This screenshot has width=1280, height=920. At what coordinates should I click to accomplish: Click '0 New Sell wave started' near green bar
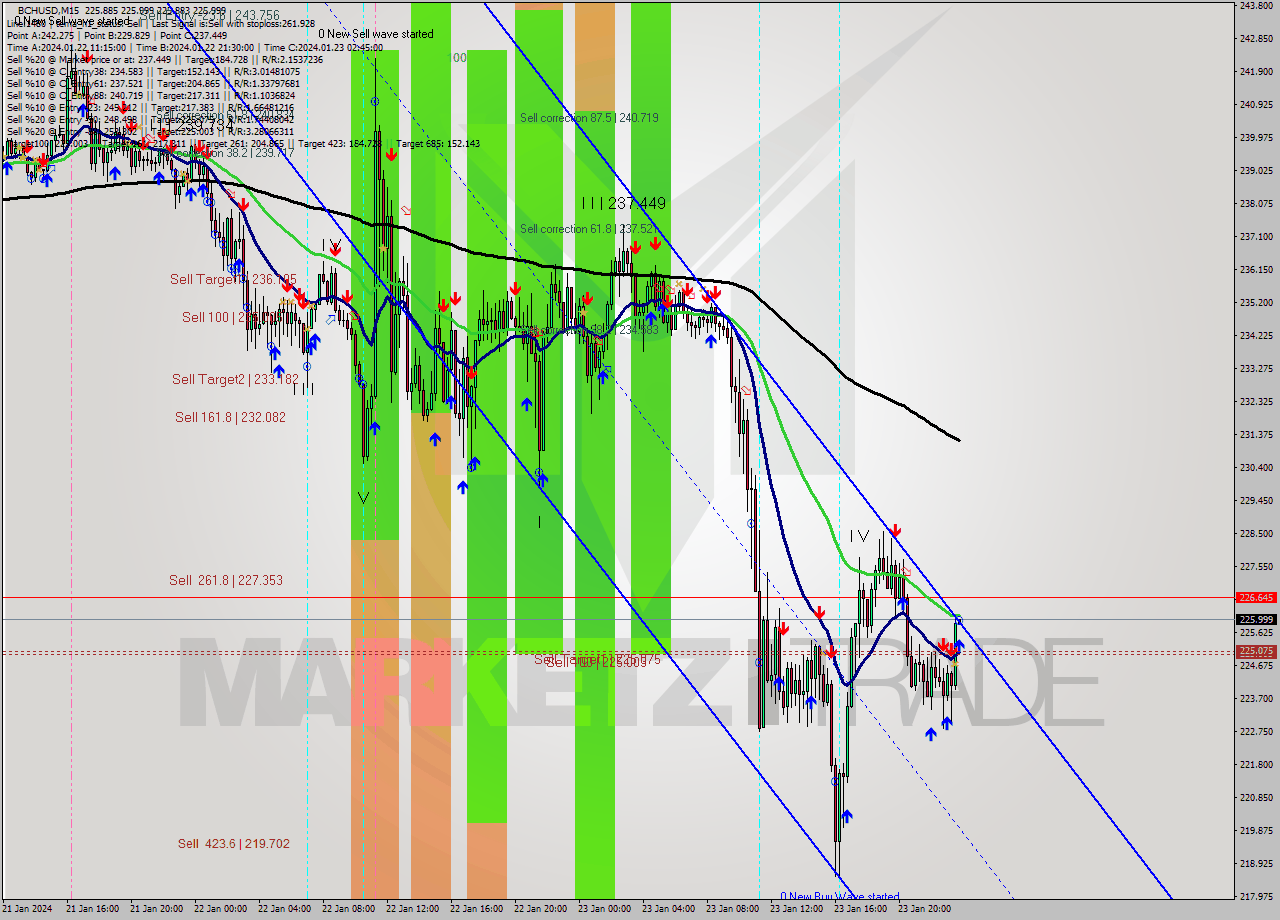click(x=376, y=34)
